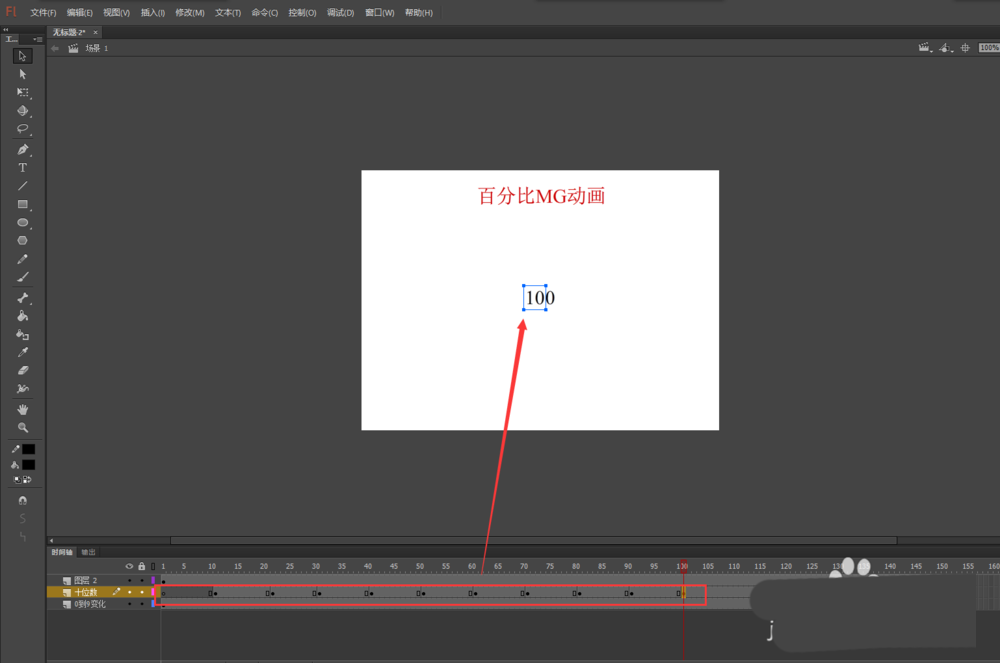Open the Edit Scene dropdown
The image size is (1000, 663).
[925, 48]
